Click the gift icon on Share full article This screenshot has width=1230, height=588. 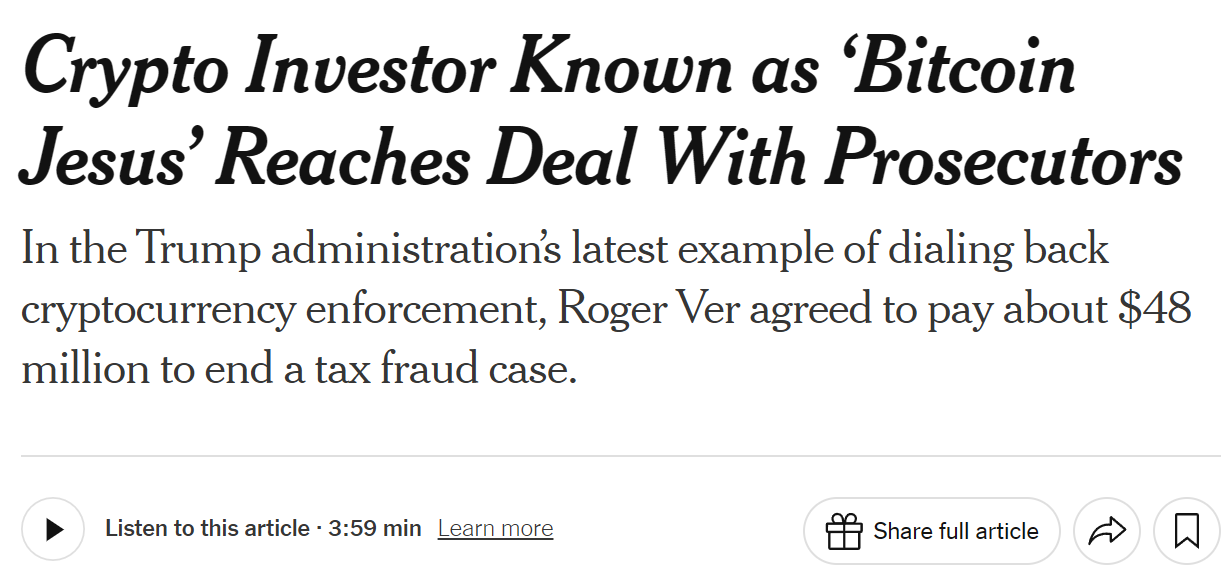pyautogui.click(x=844, y=531)
